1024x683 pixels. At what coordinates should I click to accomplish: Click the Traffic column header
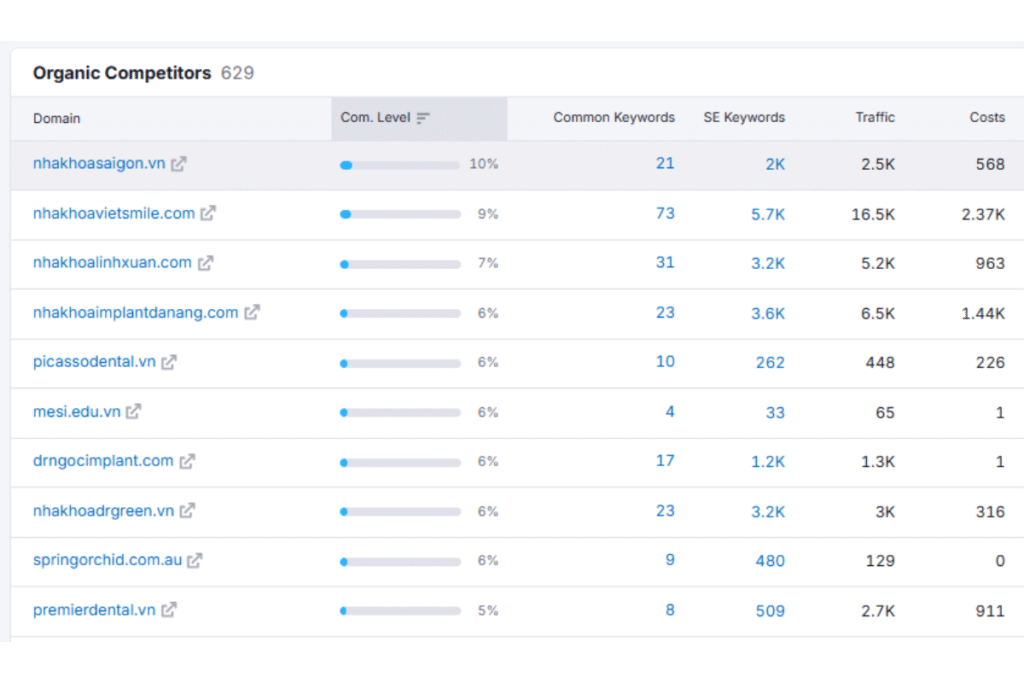(x=874, y=118)
